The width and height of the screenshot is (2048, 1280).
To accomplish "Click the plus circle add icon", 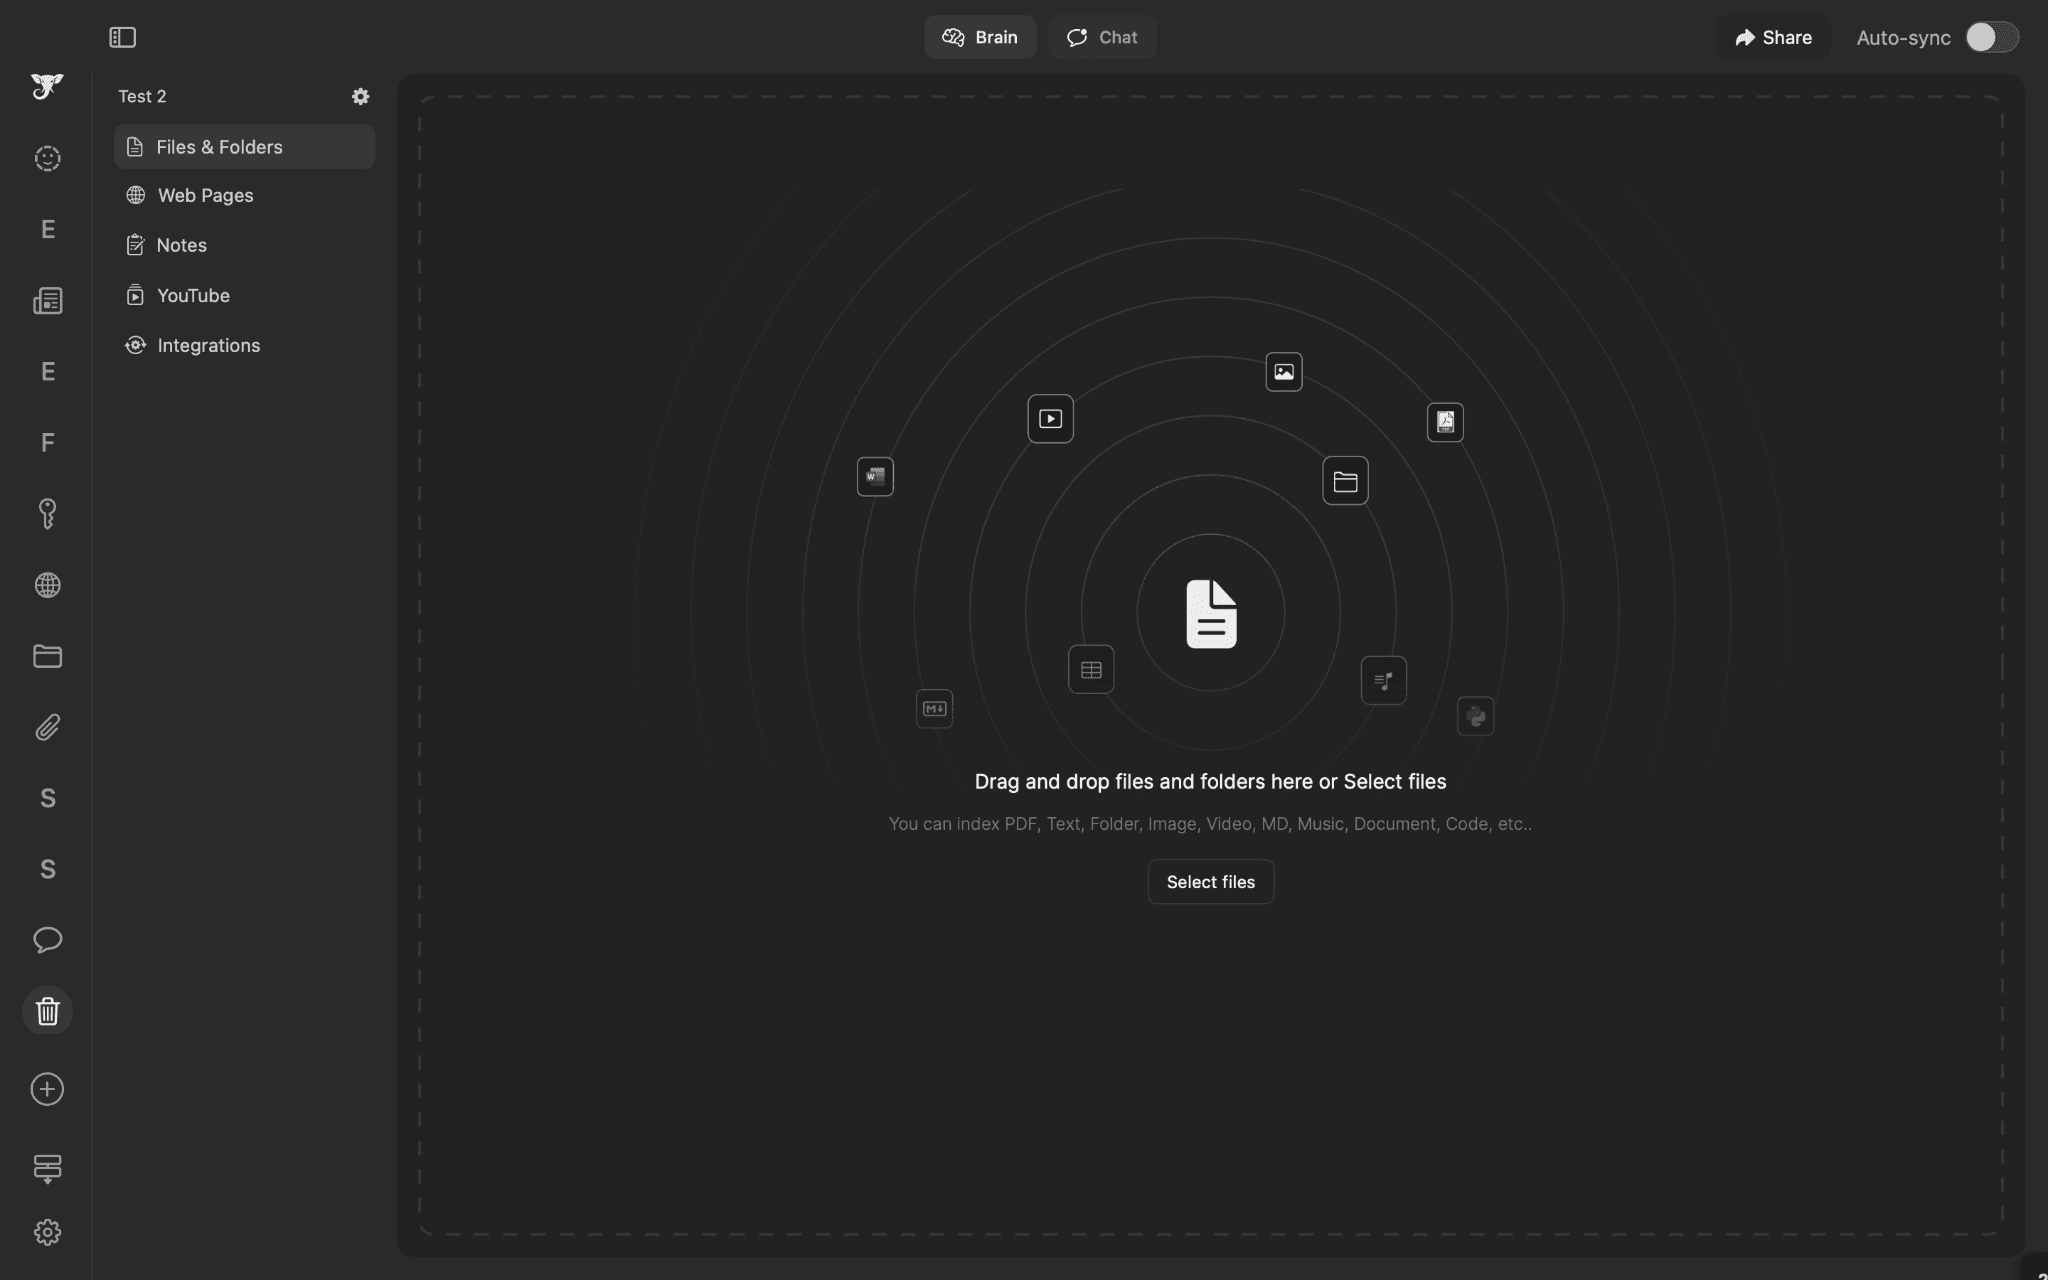I will click(47, 1089).
